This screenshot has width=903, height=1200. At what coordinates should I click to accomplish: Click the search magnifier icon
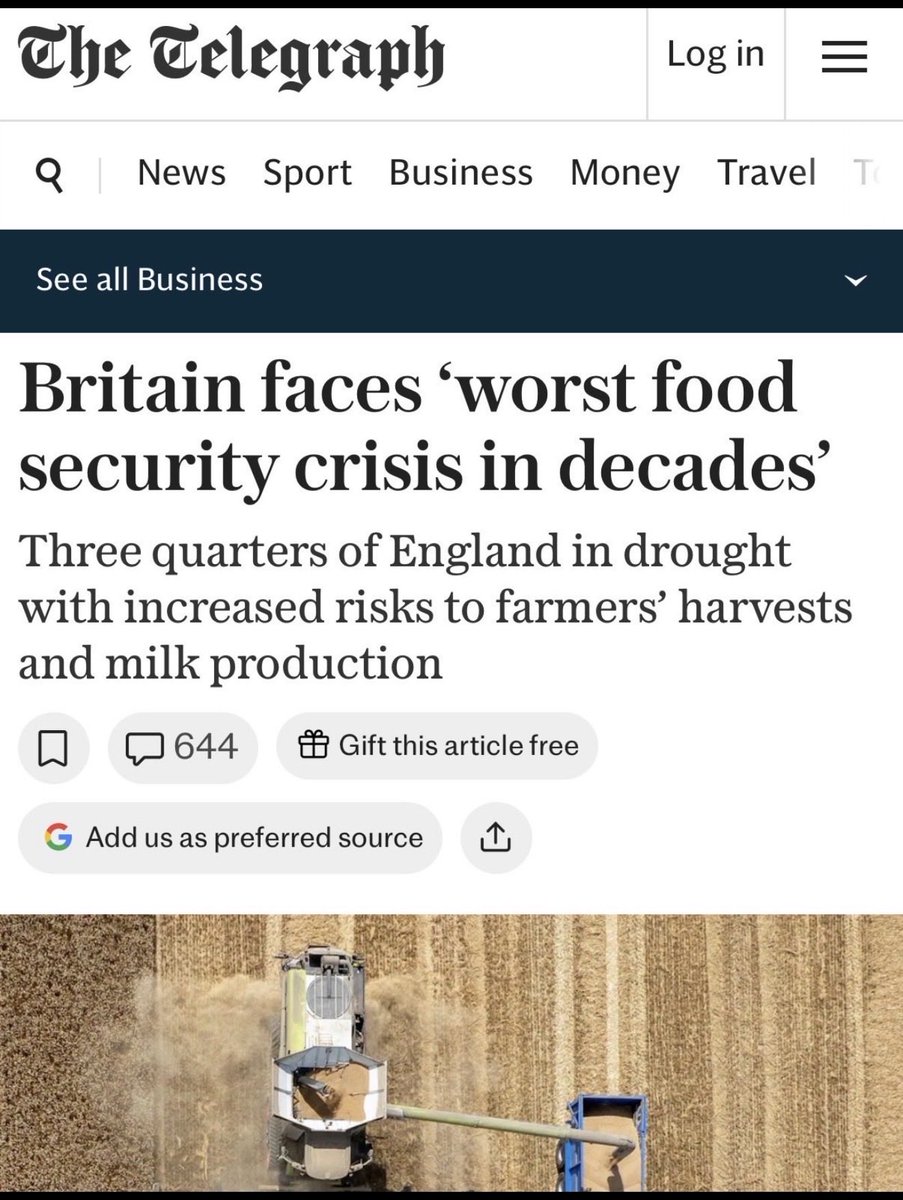(49, 174)
